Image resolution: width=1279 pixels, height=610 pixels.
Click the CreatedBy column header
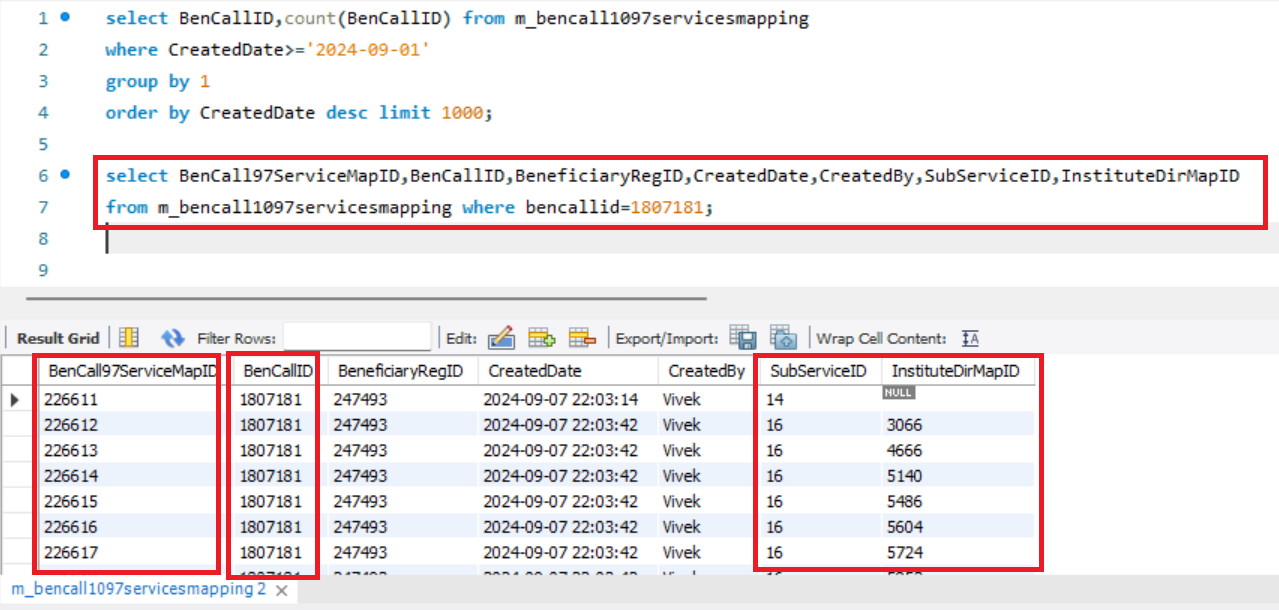(x=706, y=371)
